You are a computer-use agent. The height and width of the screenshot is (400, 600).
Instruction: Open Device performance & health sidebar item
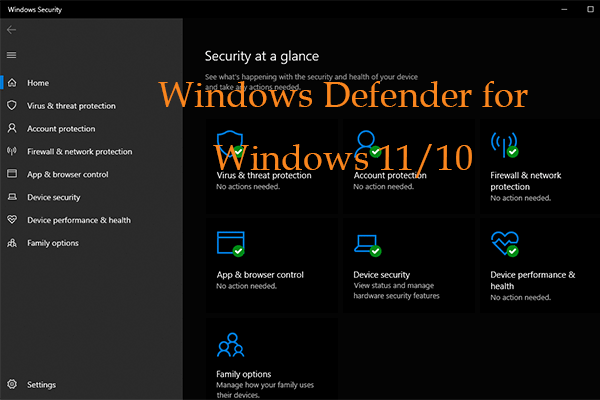point(79,220)
